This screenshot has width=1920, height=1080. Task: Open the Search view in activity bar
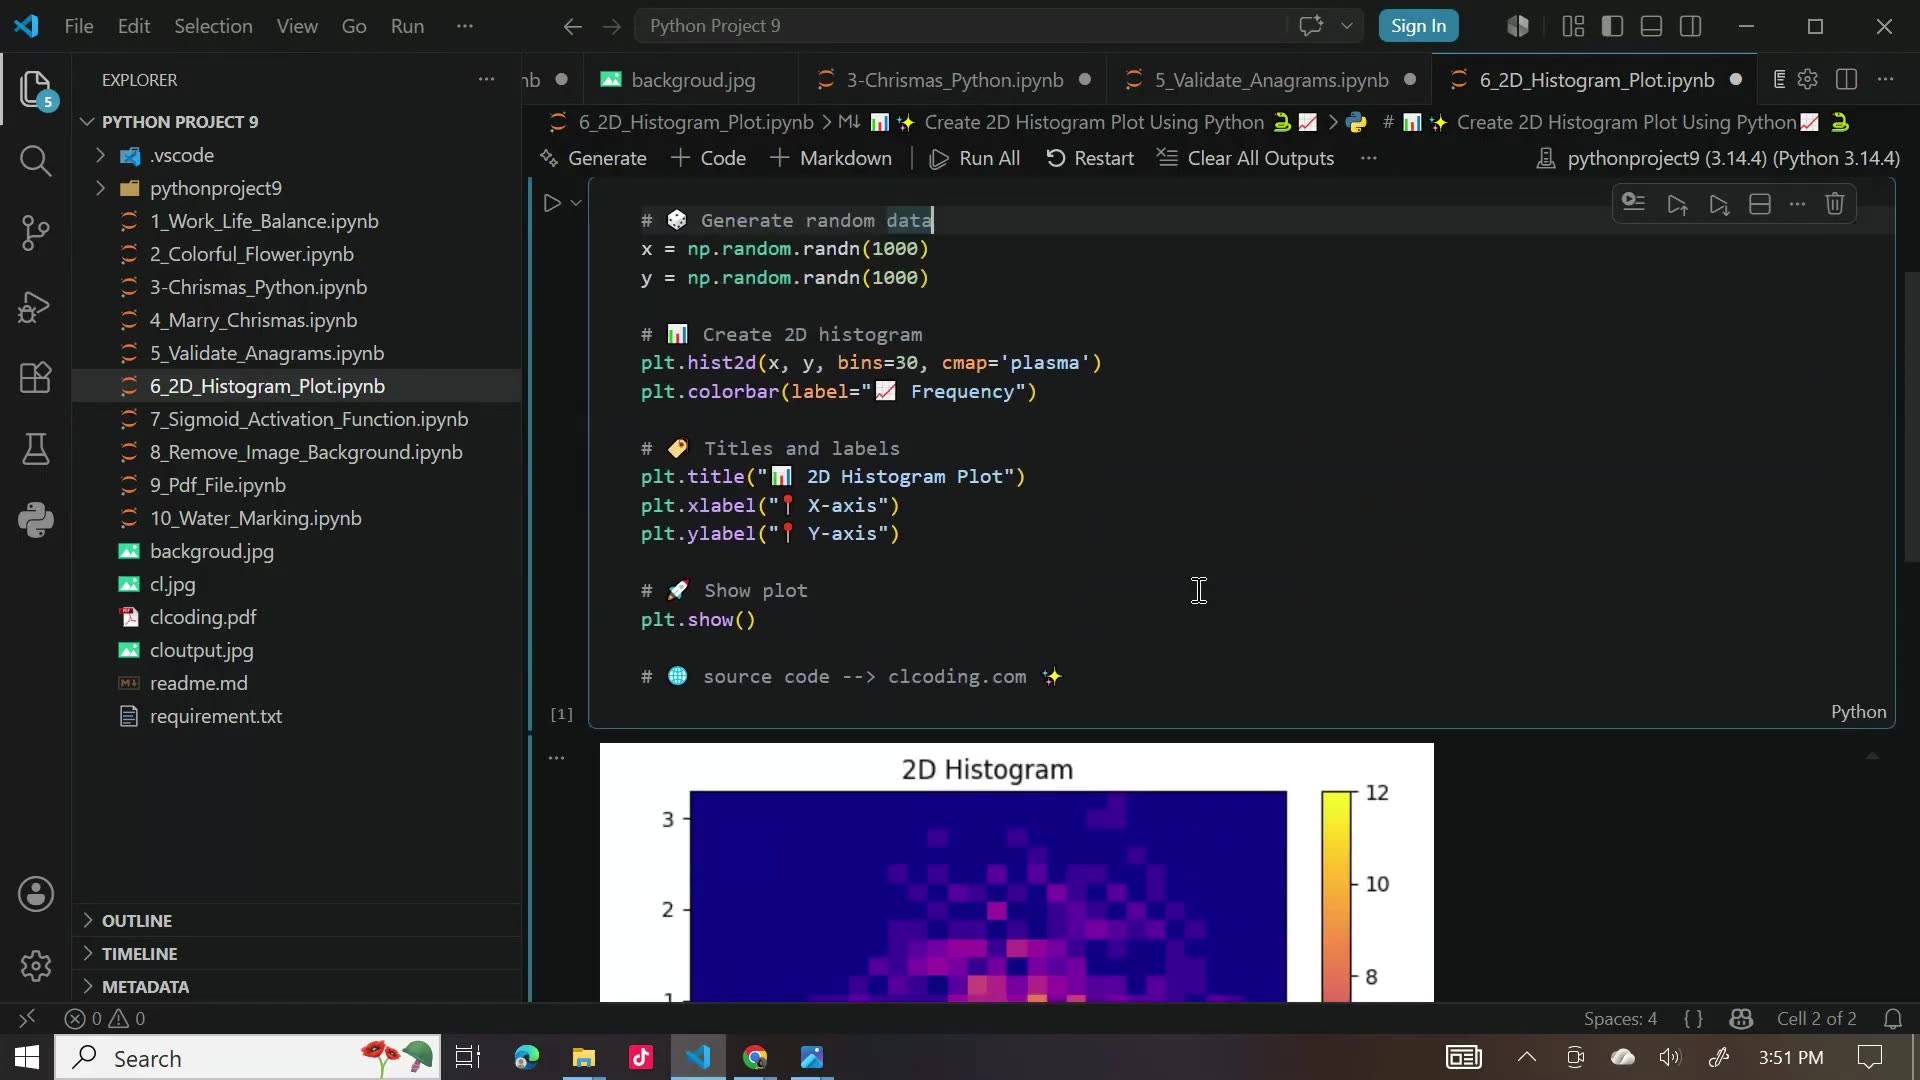36,160
